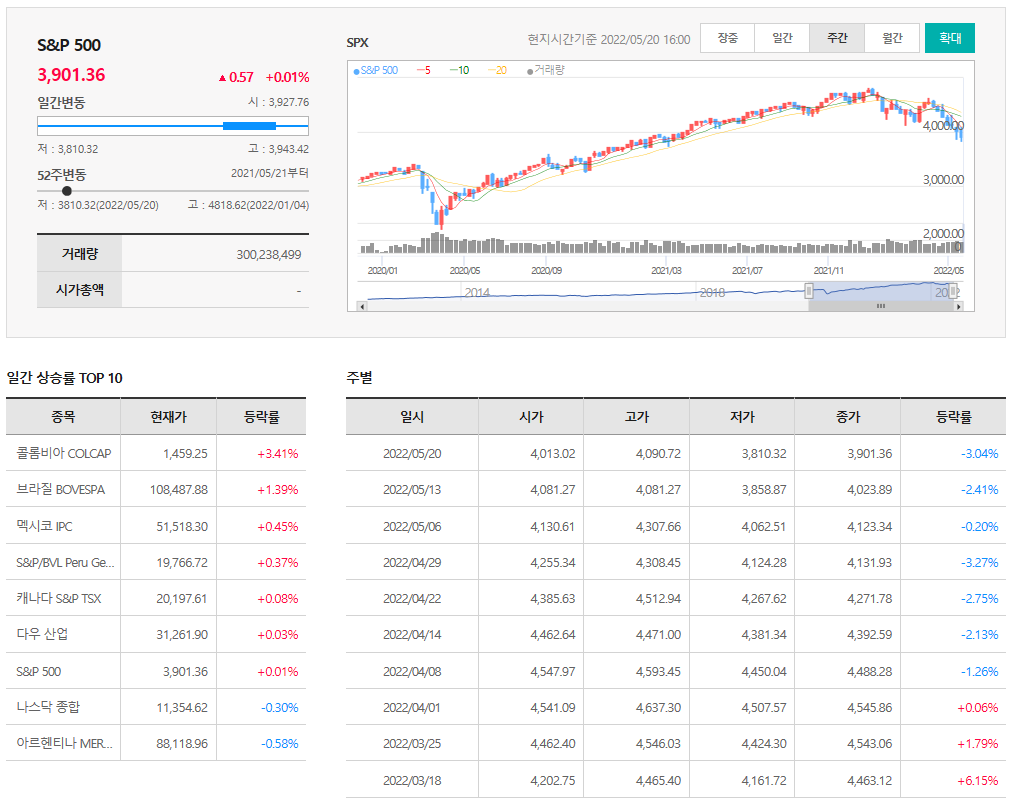1014x807 pixels.
Task: Open 멕시코 IPC index
Action: pos(44,526)
